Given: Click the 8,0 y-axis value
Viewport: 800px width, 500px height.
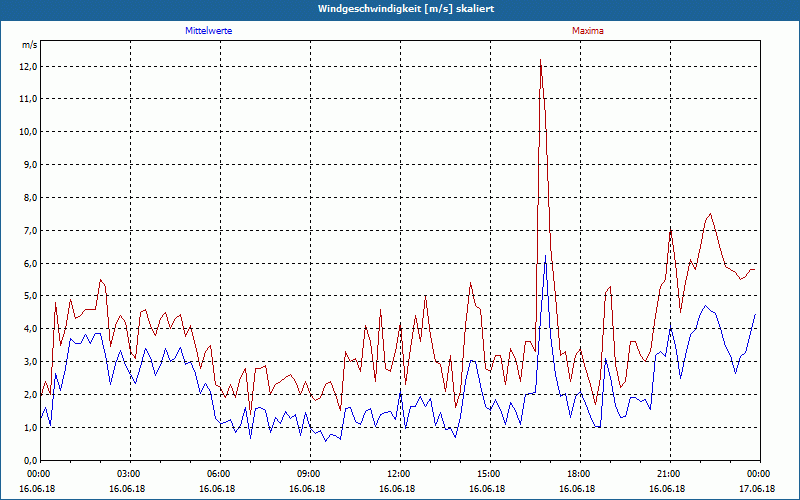Looking at the screenshot, I should [x=31, y=197].
